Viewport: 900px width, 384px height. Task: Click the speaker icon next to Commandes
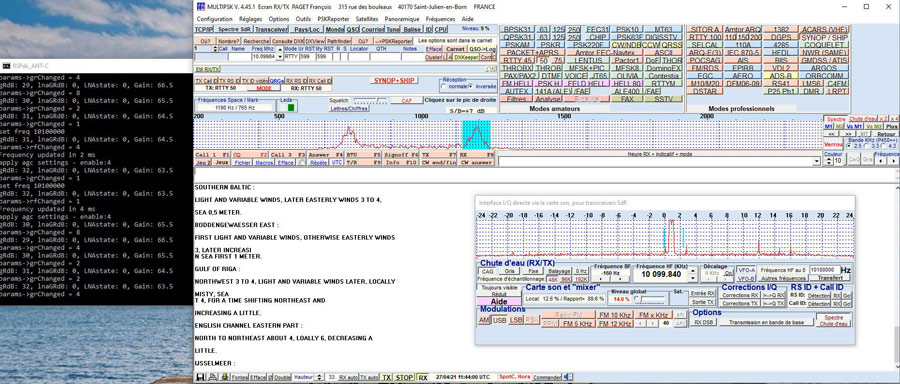(568, 377)
